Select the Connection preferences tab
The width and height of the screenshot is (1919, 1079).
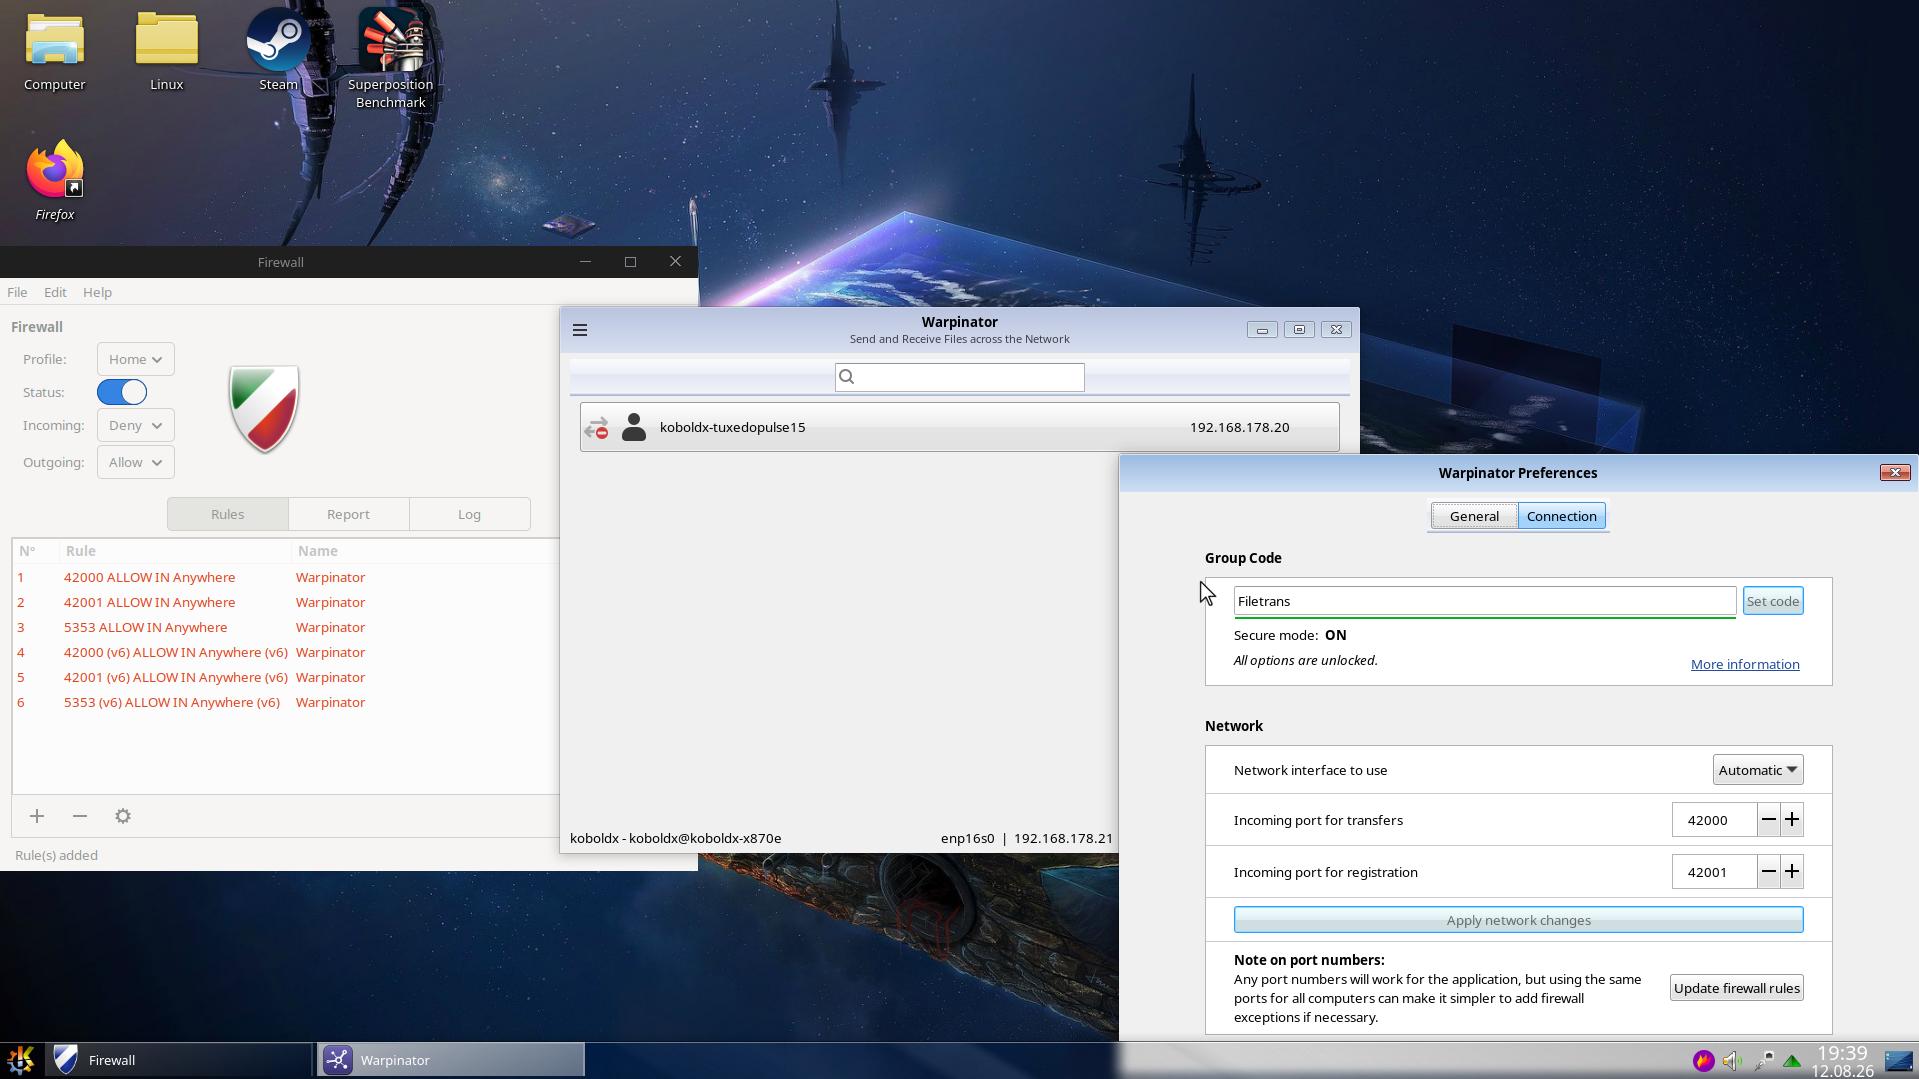[x=1561, y=516]
